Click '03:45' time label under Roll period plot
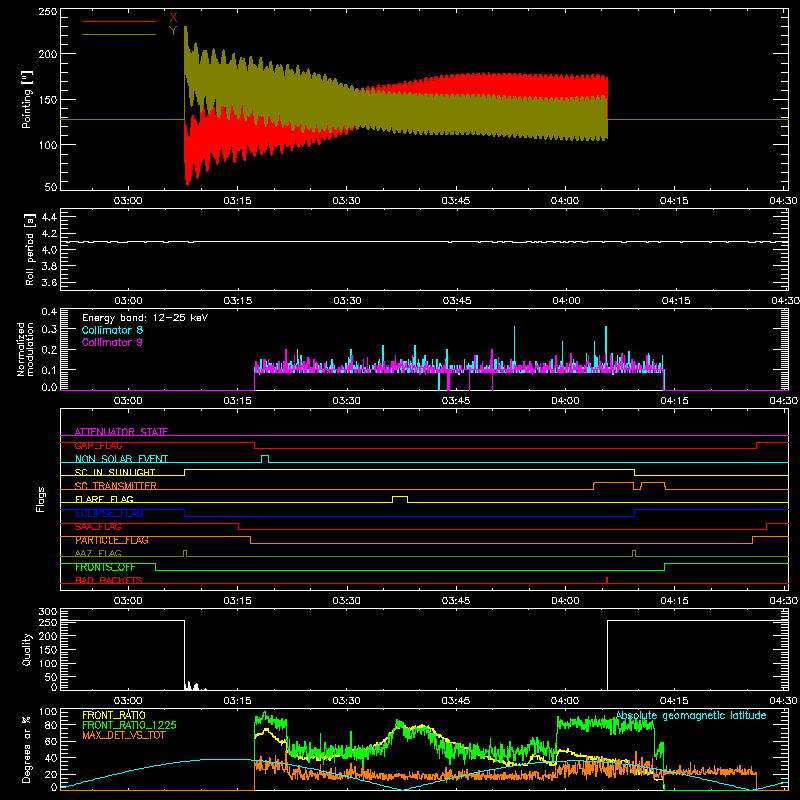The width and height of the screenshot is (800, 800). click(x=457, y=301)
